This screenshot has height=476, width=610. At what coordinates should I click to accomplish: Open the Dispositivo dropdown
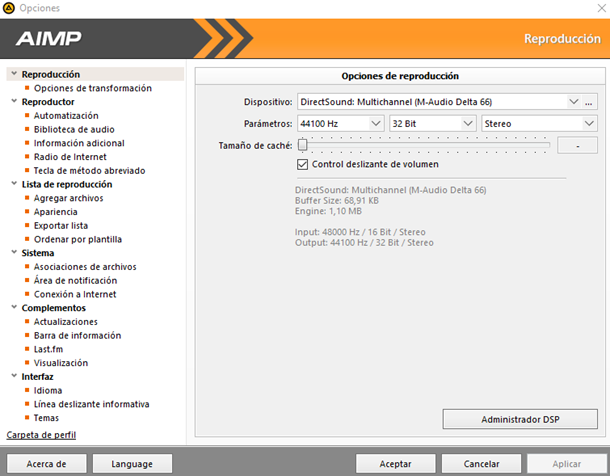coord(573,102)
